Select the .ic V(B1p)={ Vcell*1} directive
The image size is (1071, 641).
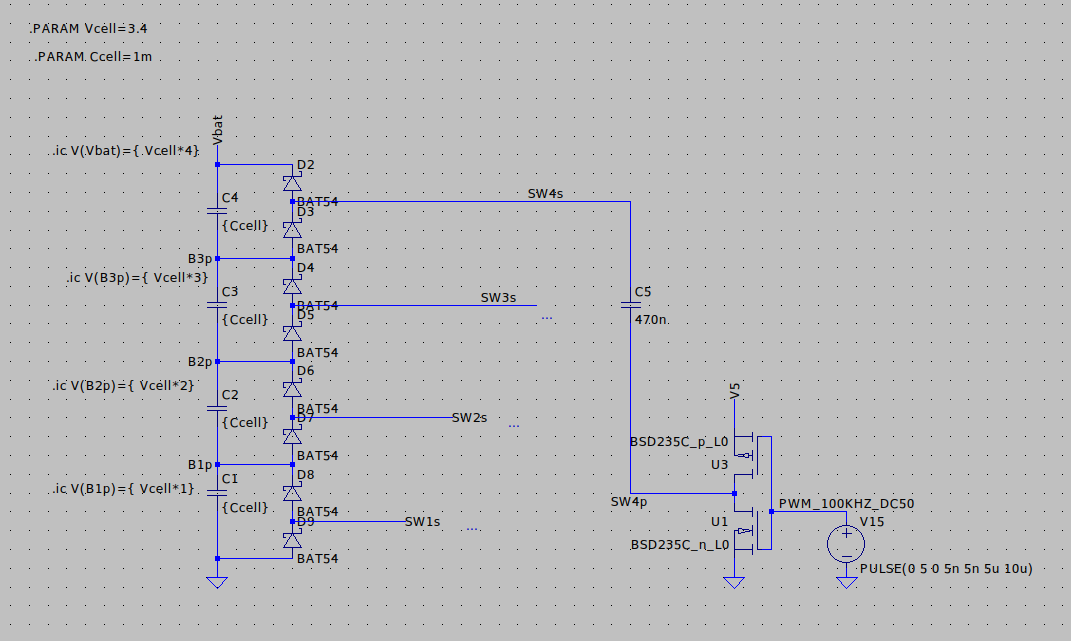click(x=124, y=489)
